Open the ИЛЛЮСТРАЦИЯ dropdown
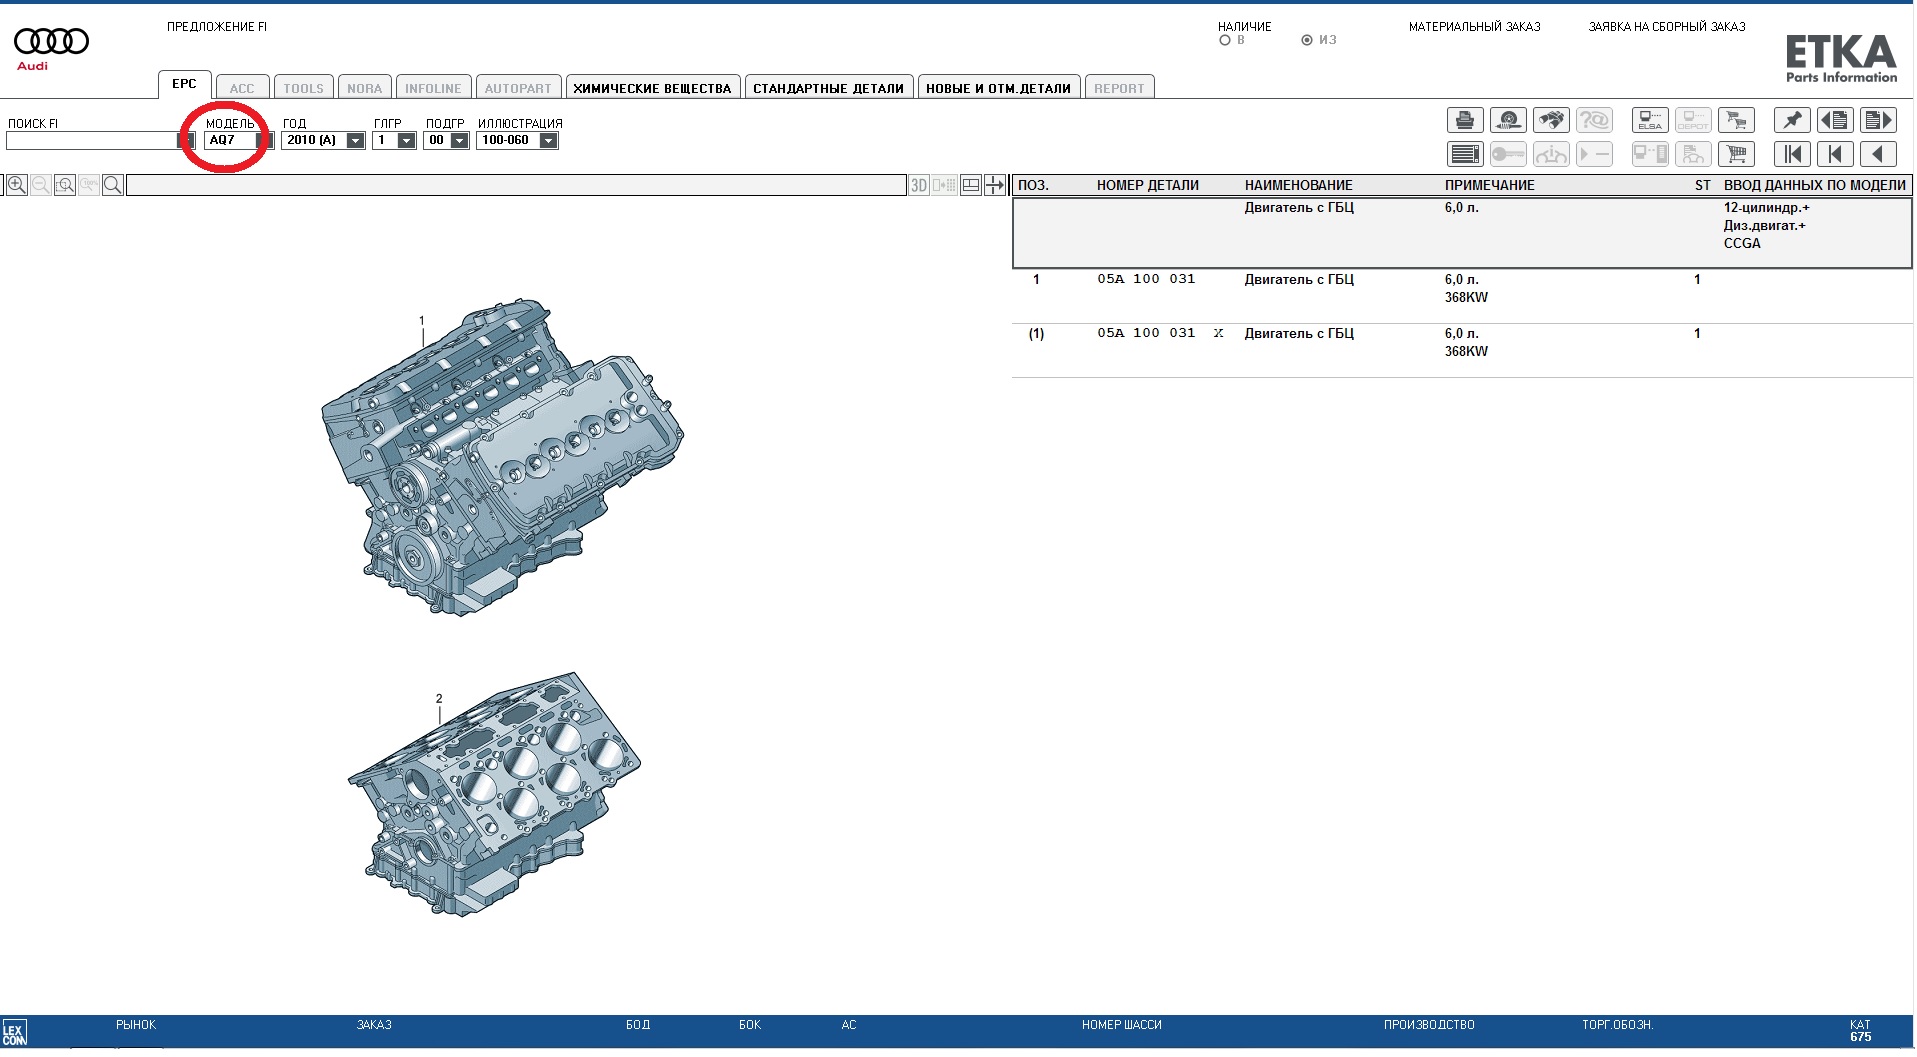Viewport: 1917px width, 1057px height. (548, 141)
